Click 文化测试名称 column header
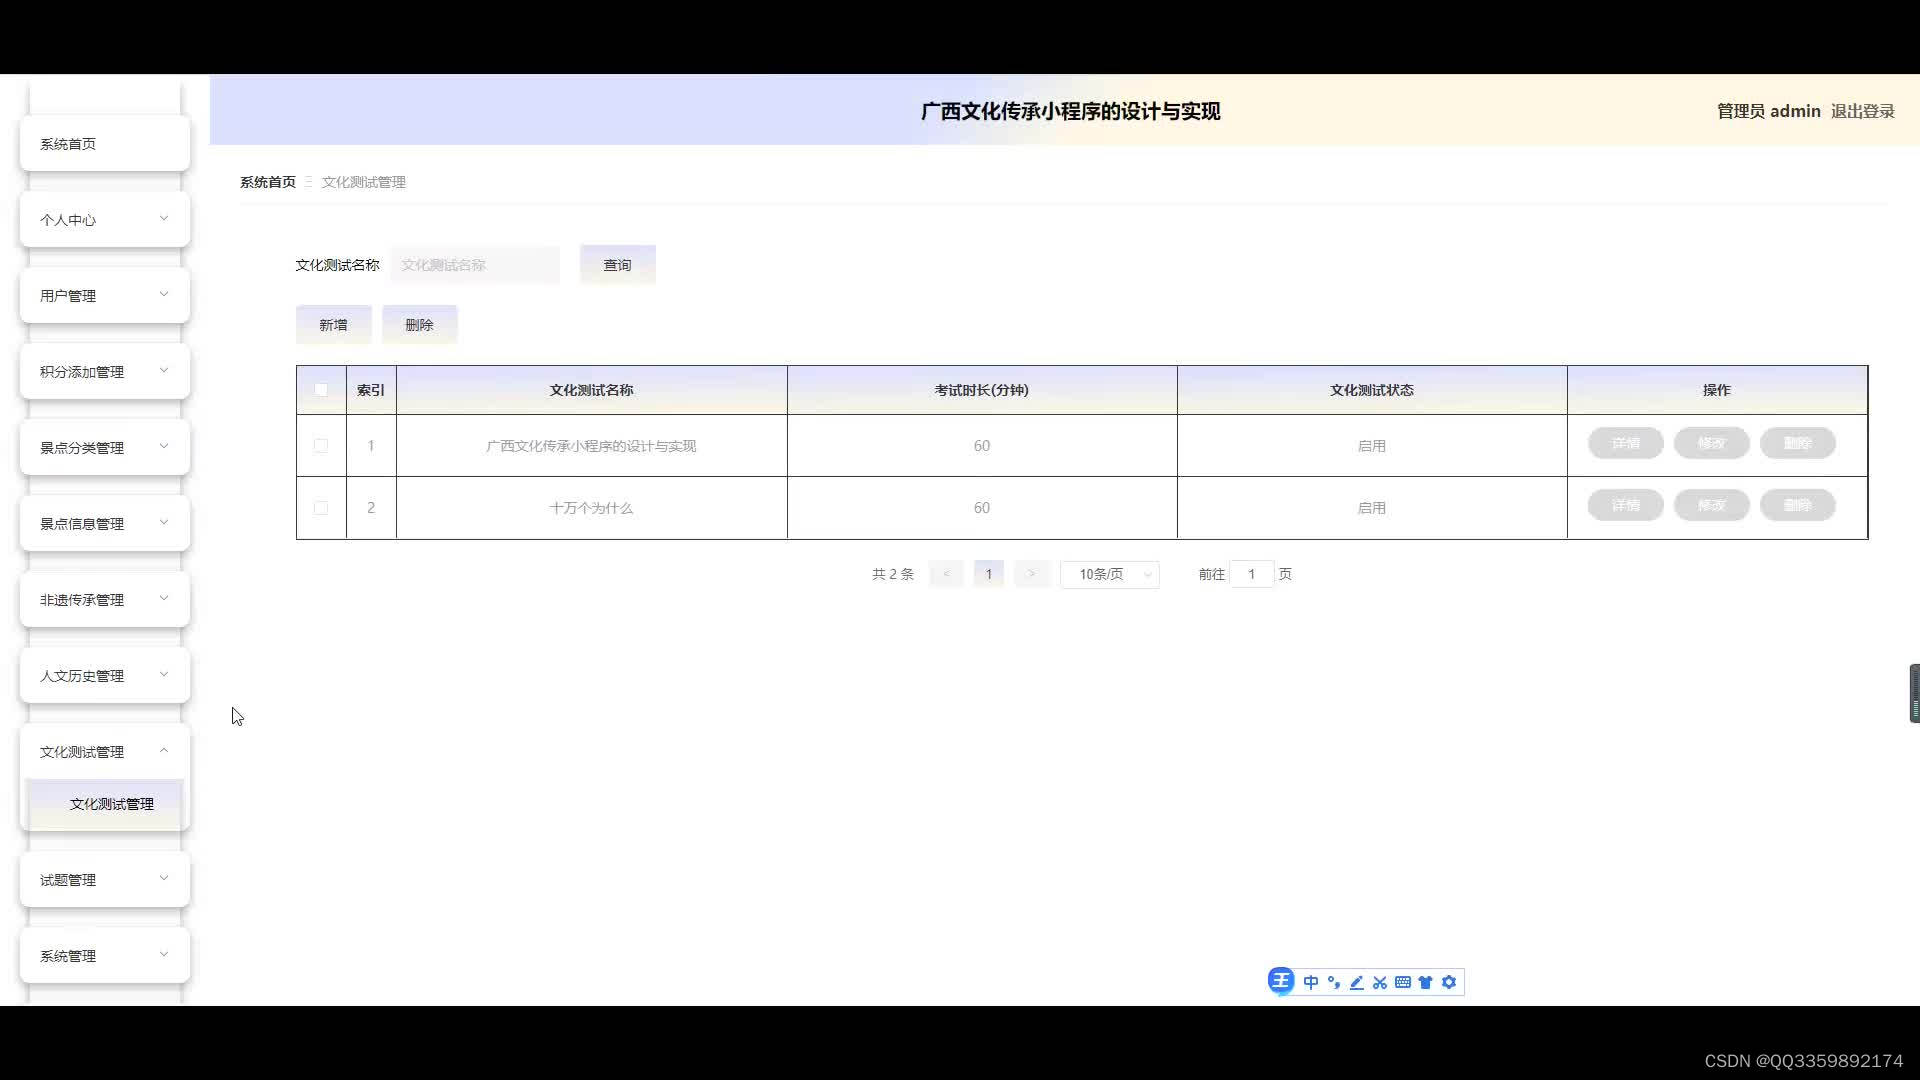1920x1080 pixels. 591,390
